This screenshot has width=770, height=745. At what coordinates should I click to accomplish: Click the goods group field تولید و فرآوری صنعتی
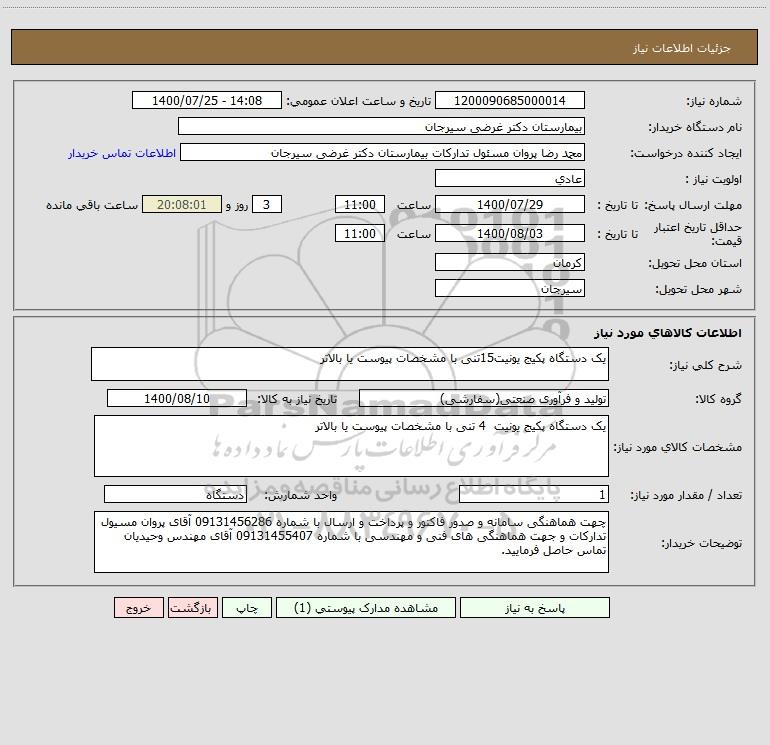click(484, 398)
